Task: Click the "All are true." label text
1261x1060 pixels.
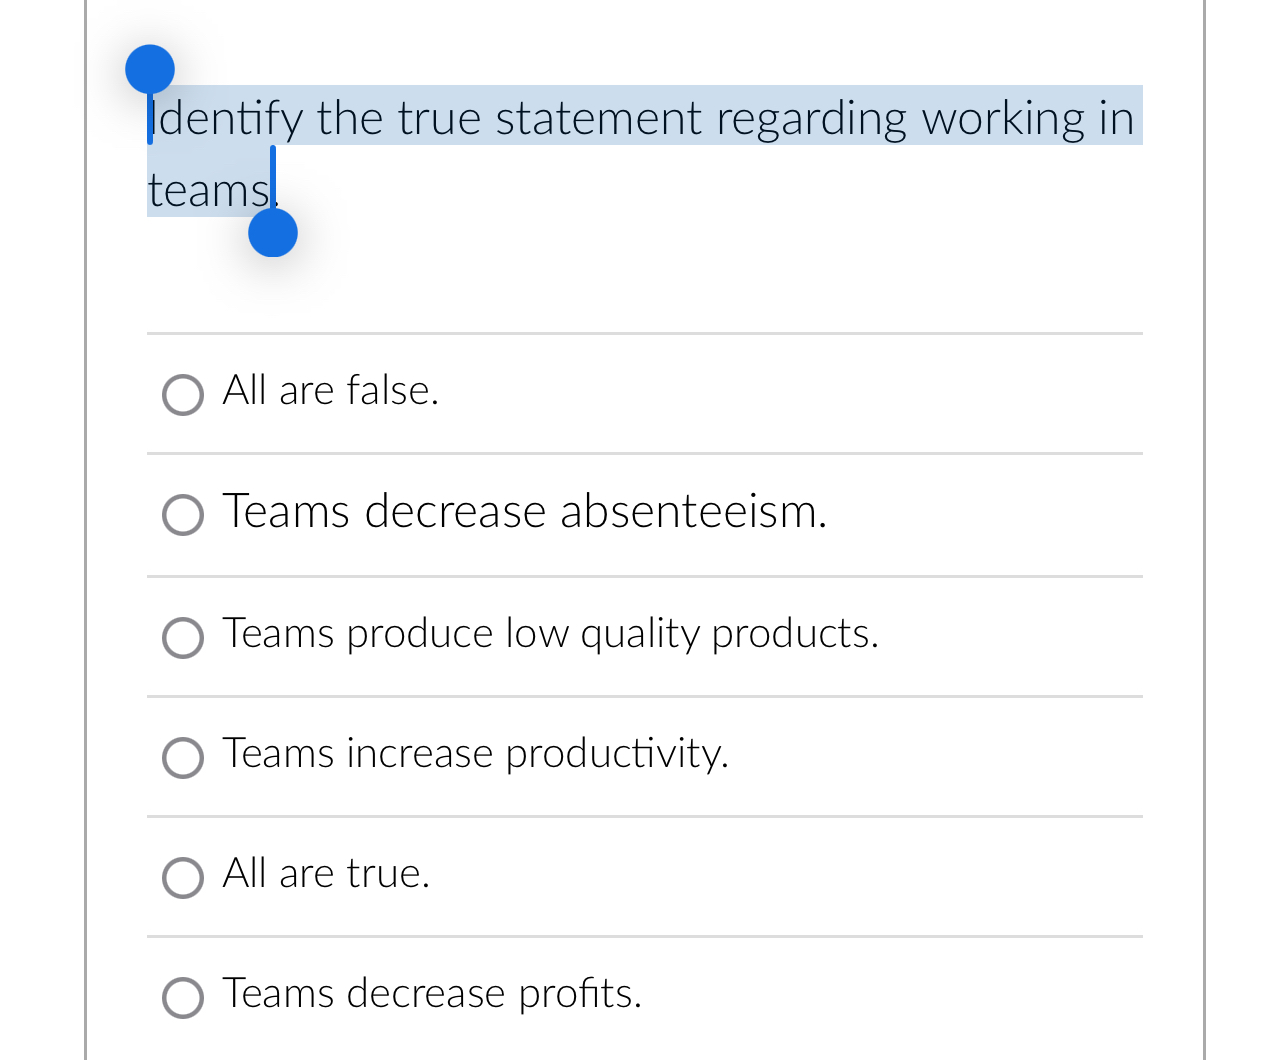Action: pos(326,875)
